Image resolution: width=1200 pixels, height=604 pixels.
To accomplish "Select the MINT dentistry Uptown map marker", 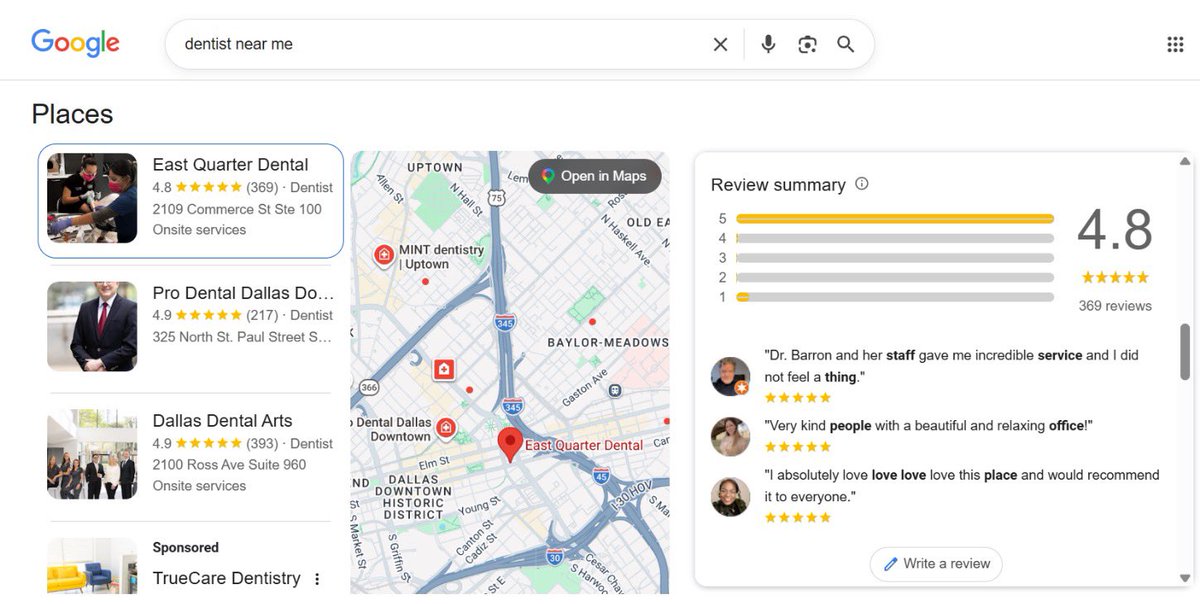I will (383, 256).
